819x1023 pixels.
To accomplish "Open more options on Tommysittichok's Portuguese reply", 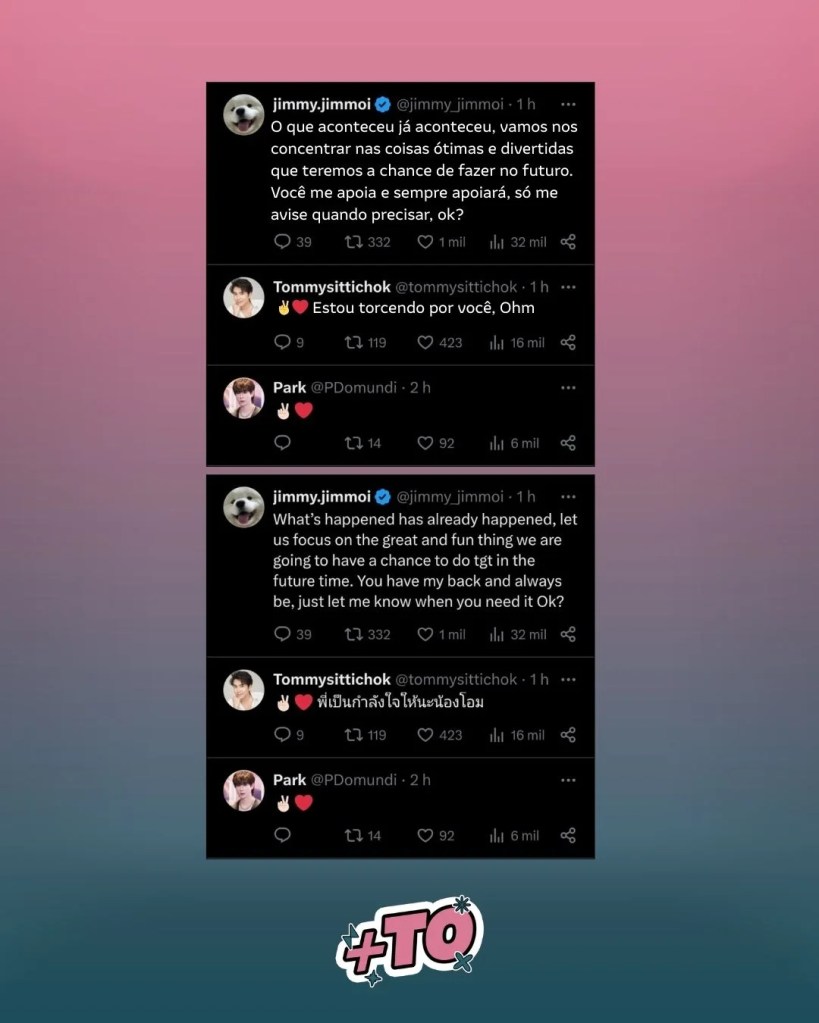I will pyautogui.click(x=568, y=287).
